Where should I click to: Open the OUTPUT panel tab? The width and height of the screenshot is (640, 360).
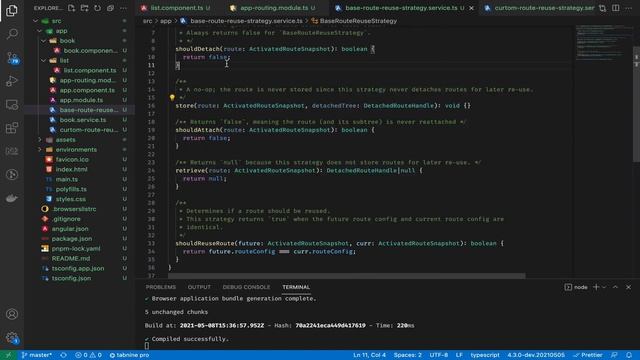199,287
